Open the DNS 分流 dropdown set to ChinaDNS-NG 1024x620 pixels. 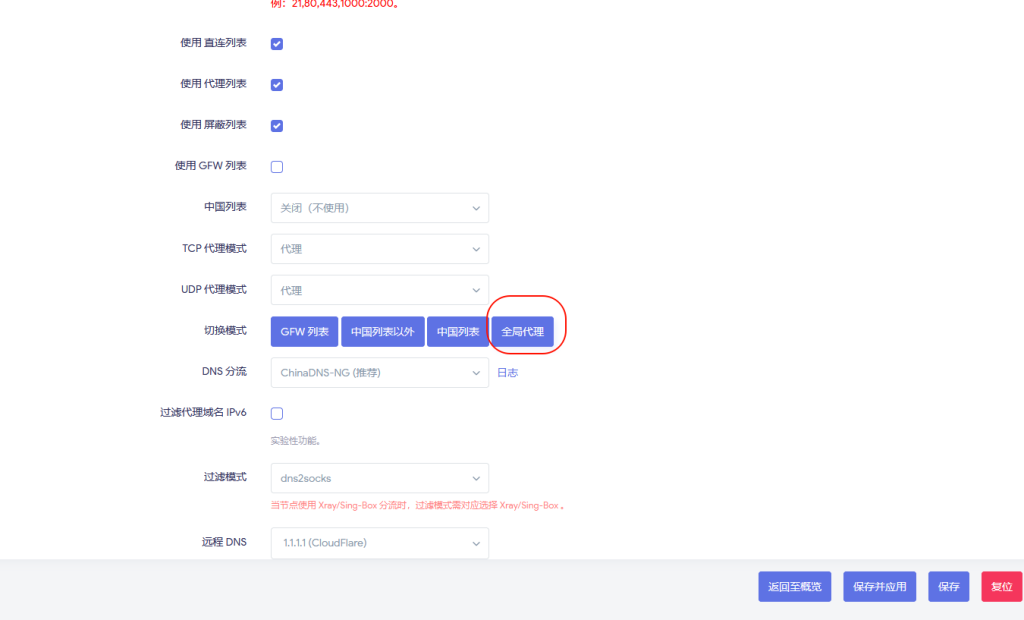(379, 371)
